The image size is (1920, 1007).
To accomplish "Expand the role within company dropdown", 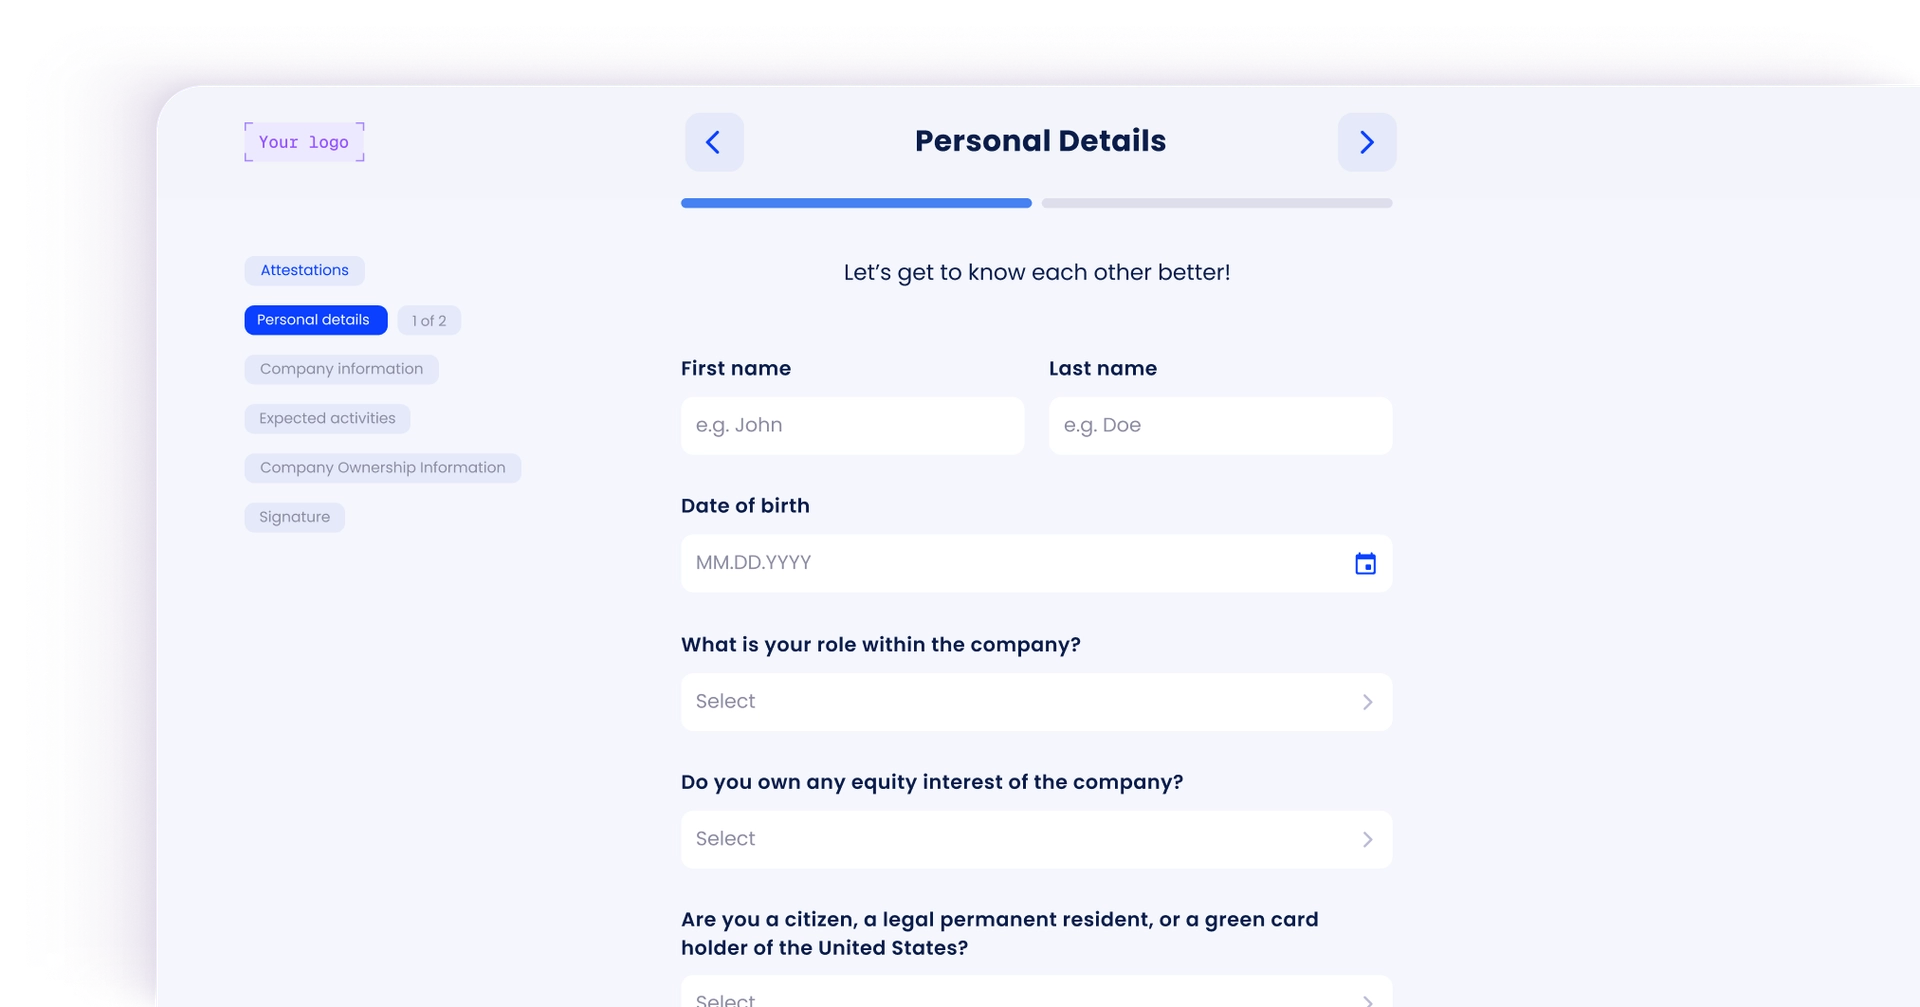I will coord(1035,702).
